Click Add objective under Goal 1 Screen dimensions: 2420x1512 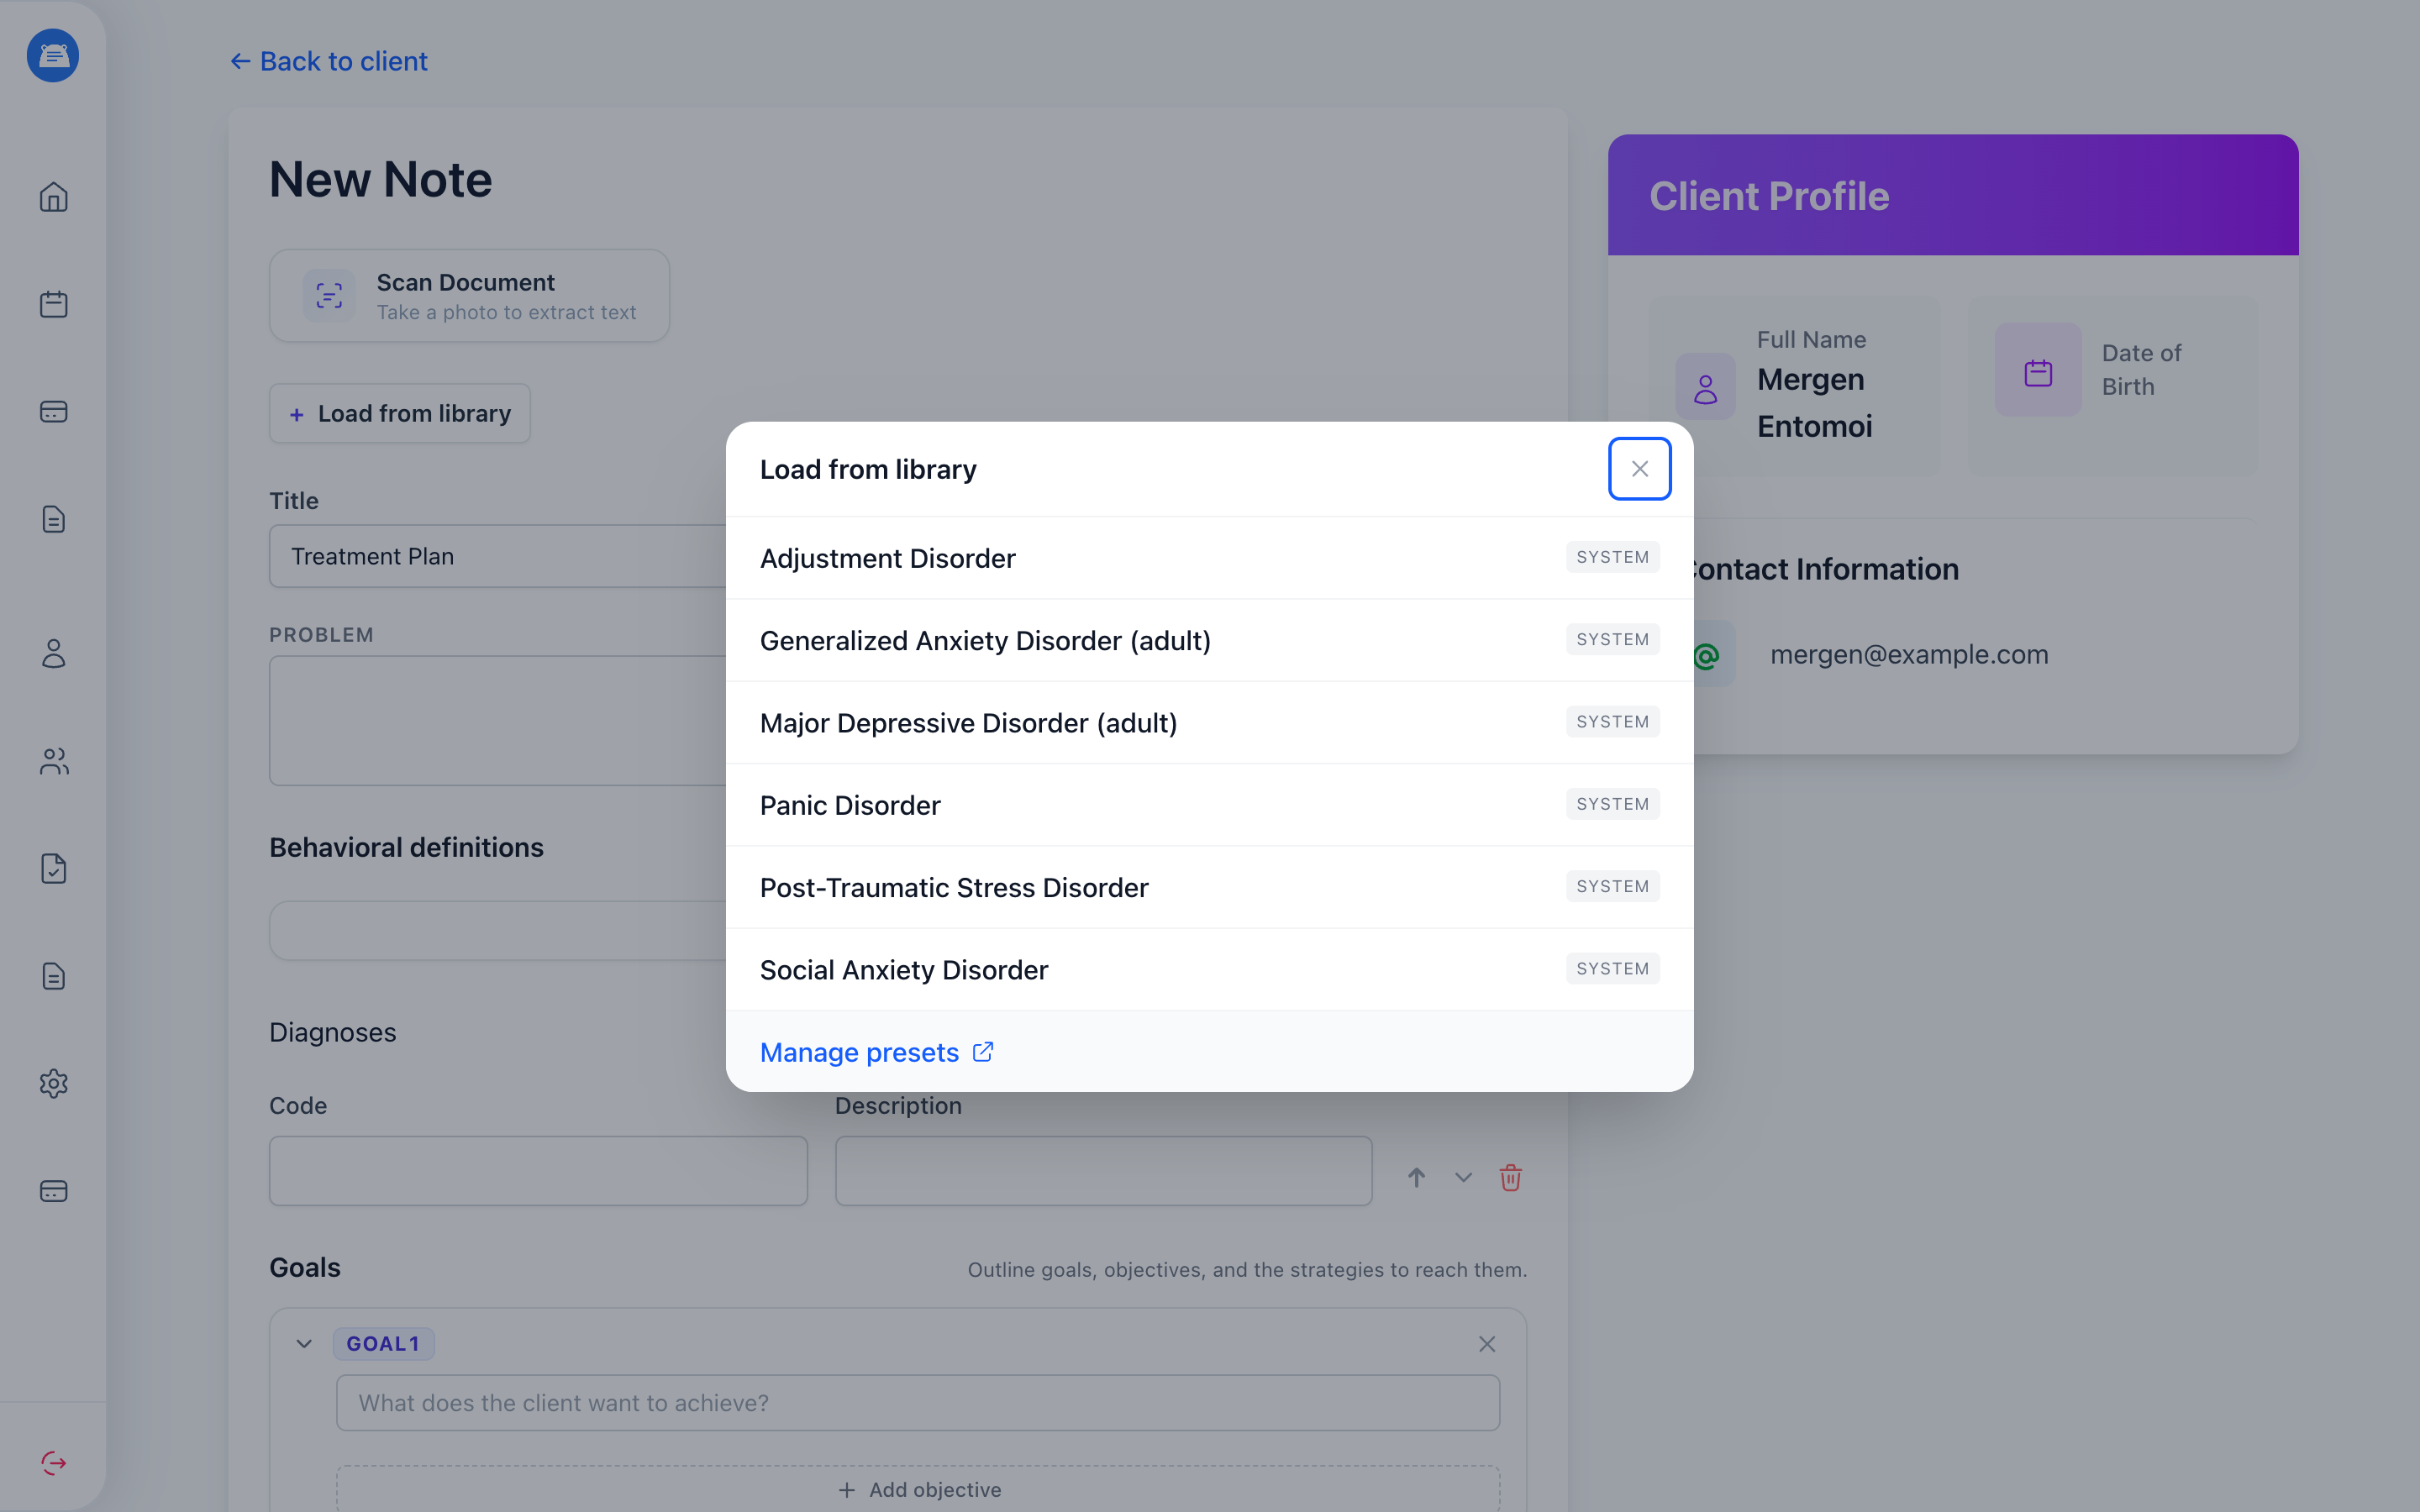pyautogui.click(x=918, y=1489)
